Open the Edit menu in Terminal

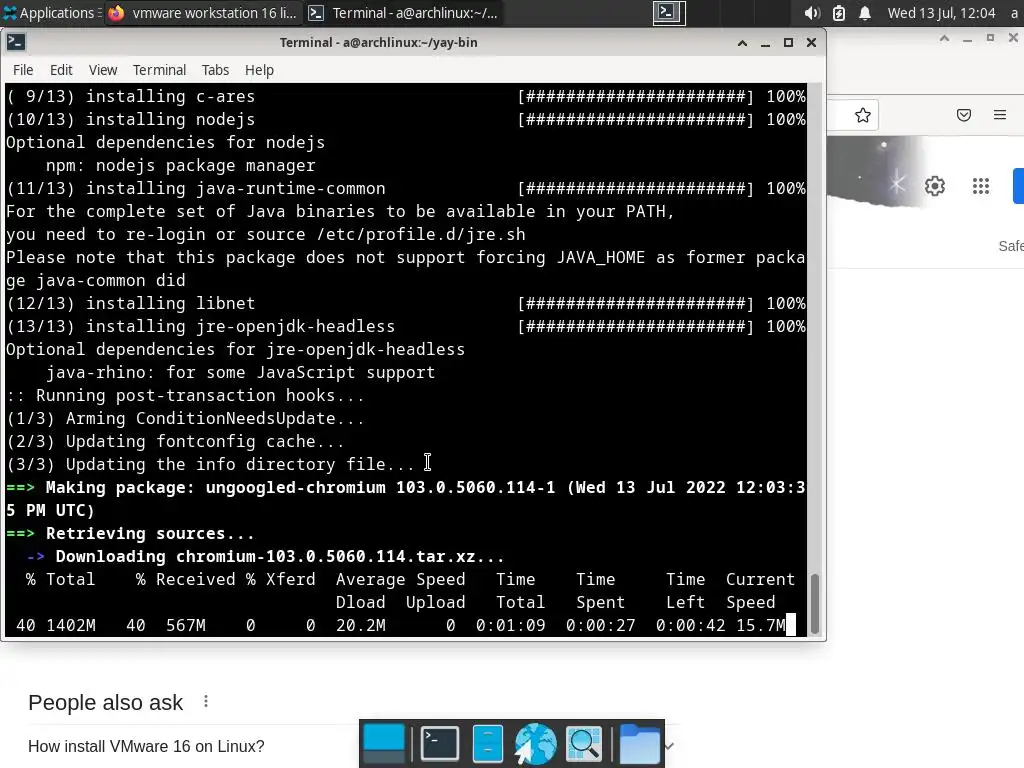point(61,70)
